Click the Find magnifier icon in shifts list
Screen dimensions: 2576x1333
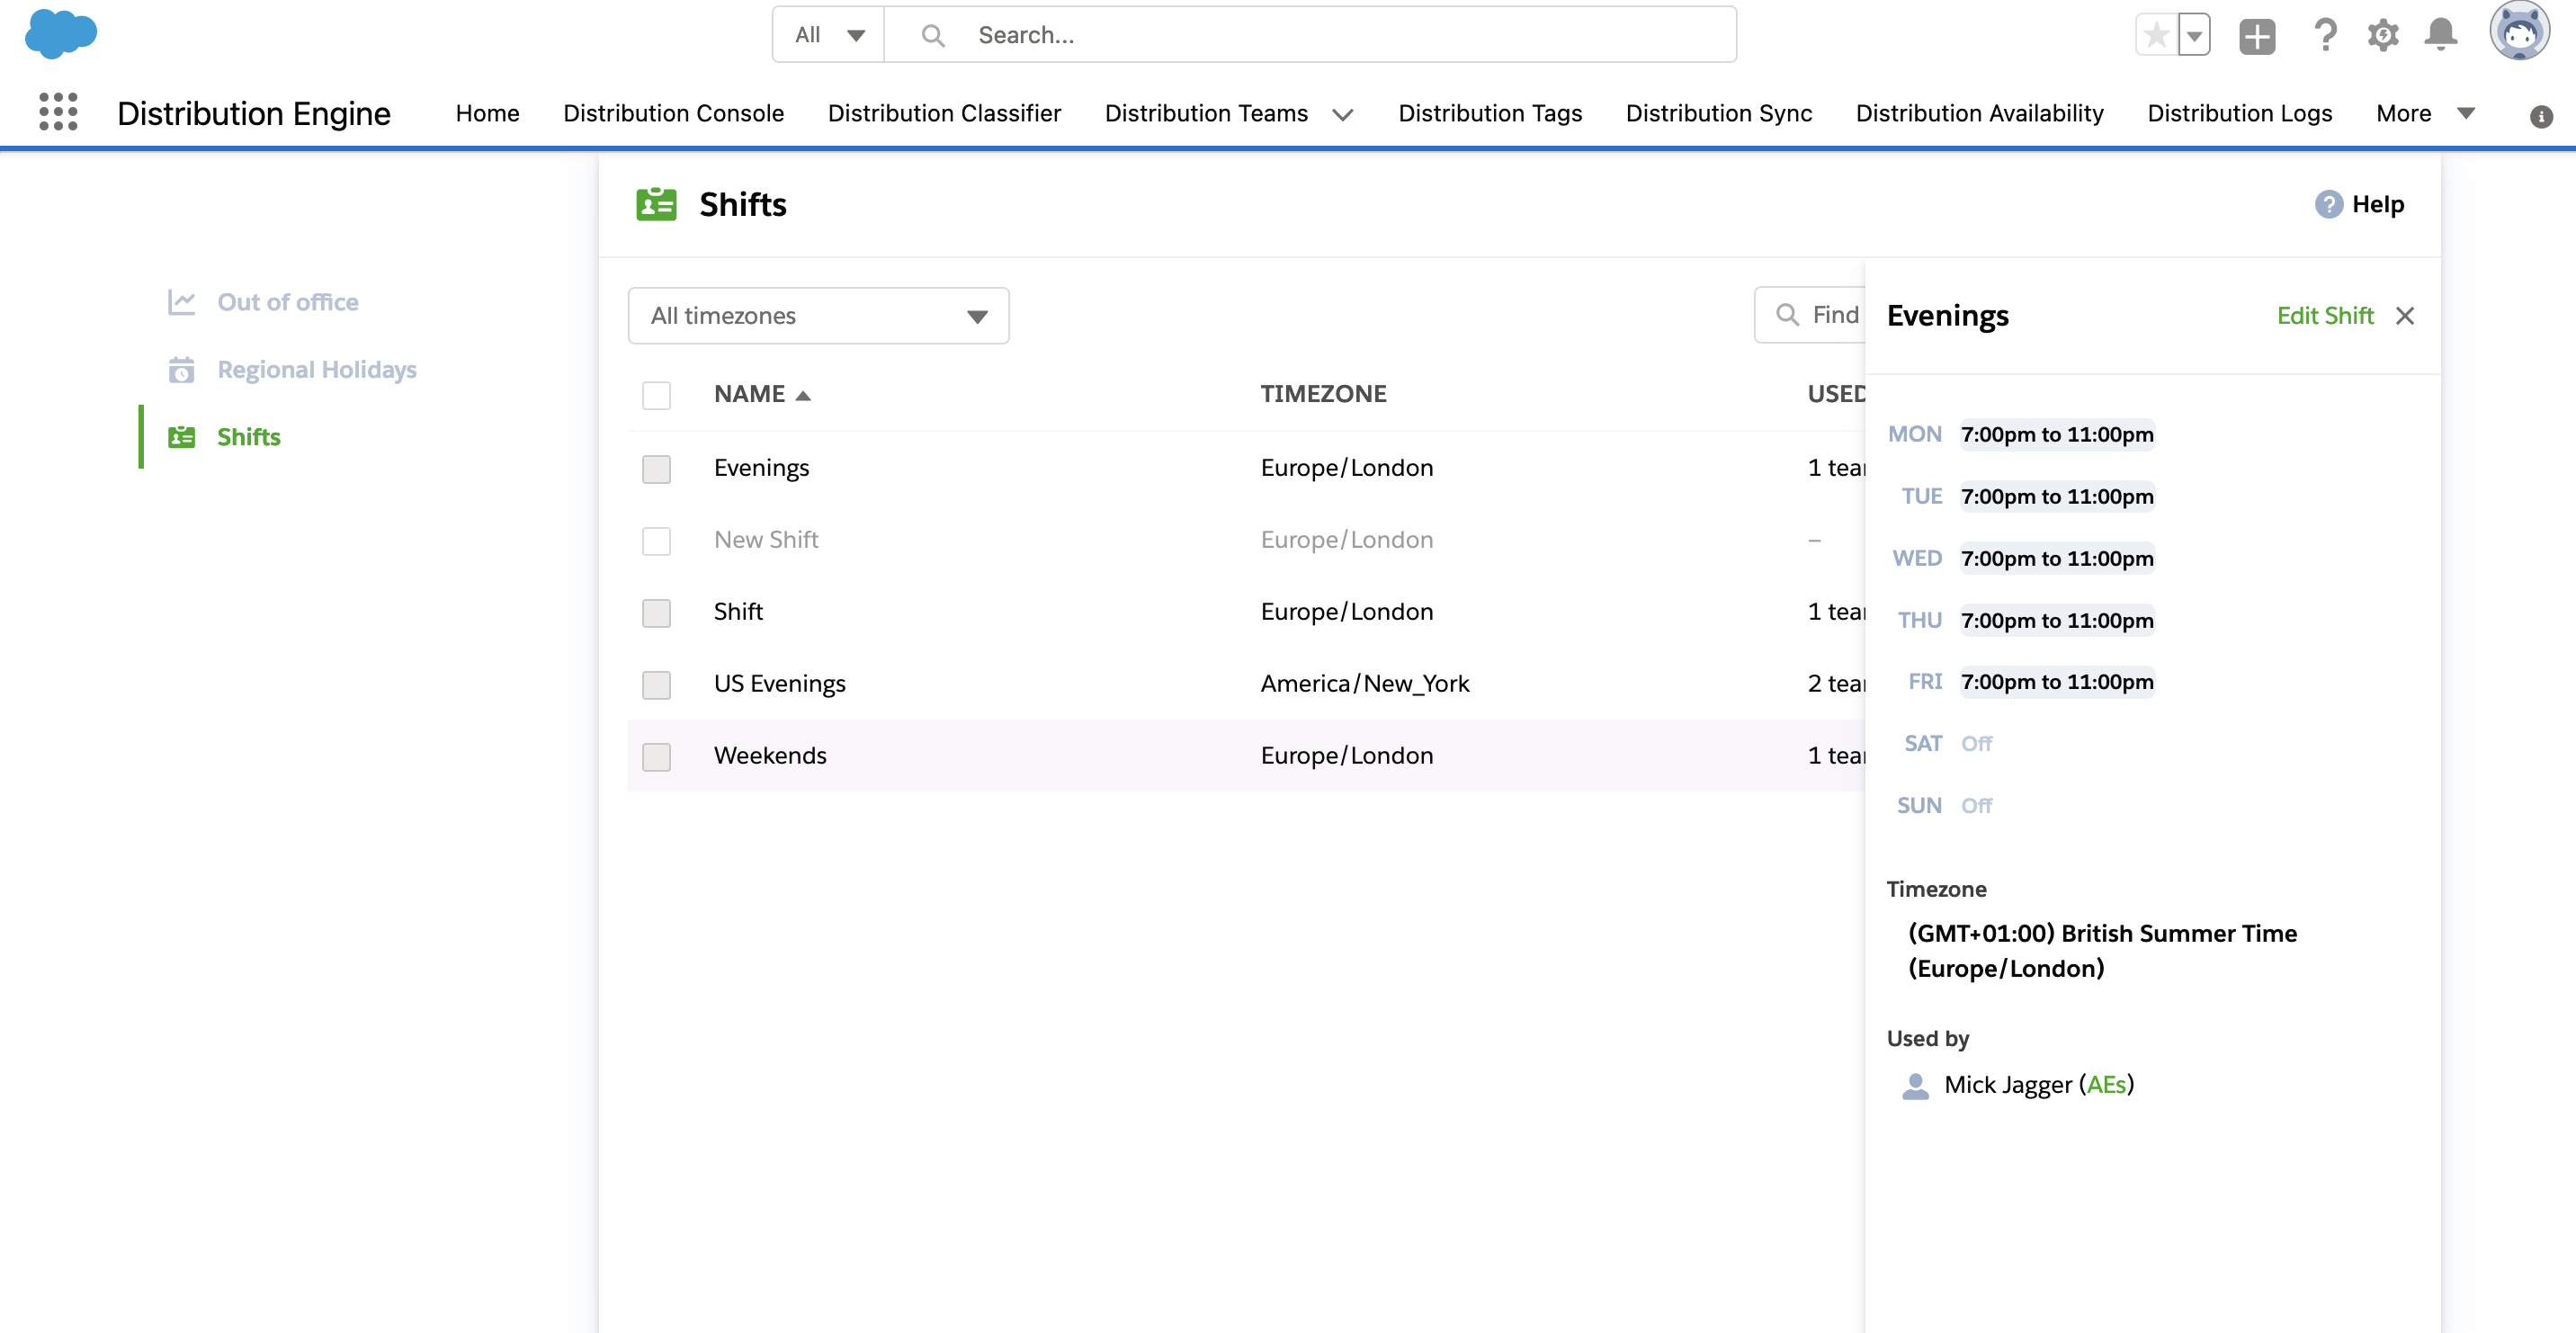click(1787, 315)
